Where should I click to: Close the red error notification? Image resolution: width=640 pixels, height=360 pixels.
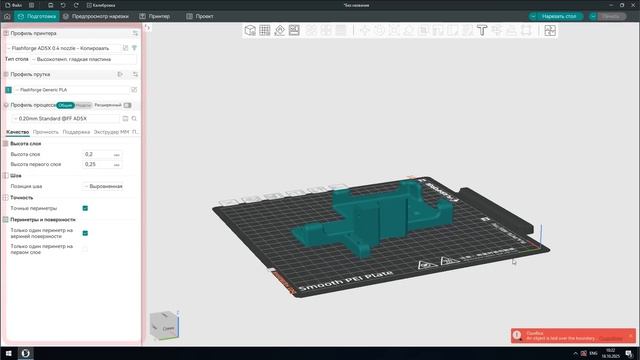pos(630,336)
